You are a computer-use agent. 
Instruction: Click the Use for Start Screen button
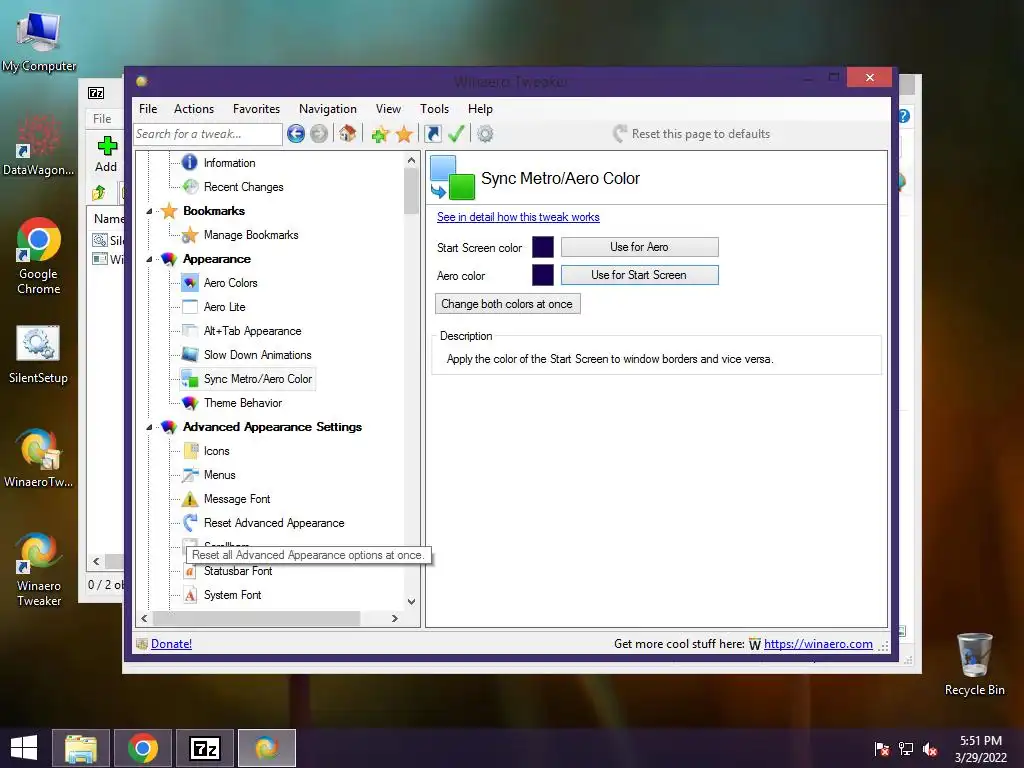(x=639, y=275)
